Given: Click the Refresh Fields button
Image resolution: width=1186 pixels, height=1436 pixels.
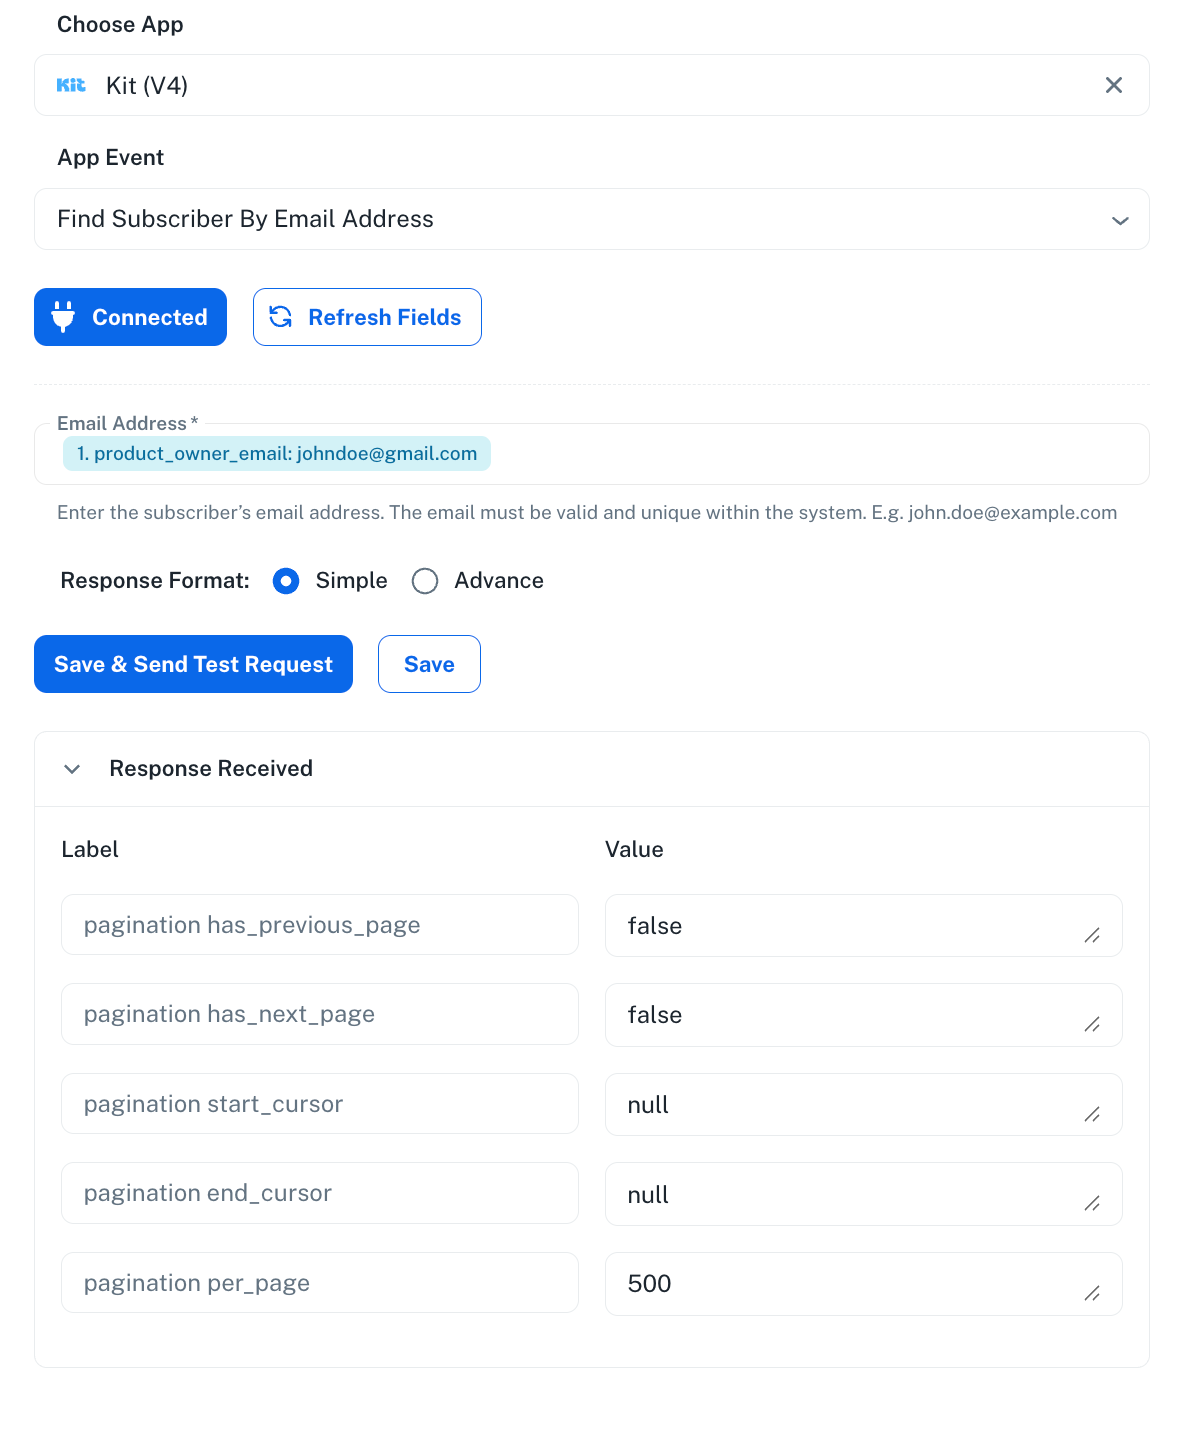Looking at the screenshot, I should point(367,317).
